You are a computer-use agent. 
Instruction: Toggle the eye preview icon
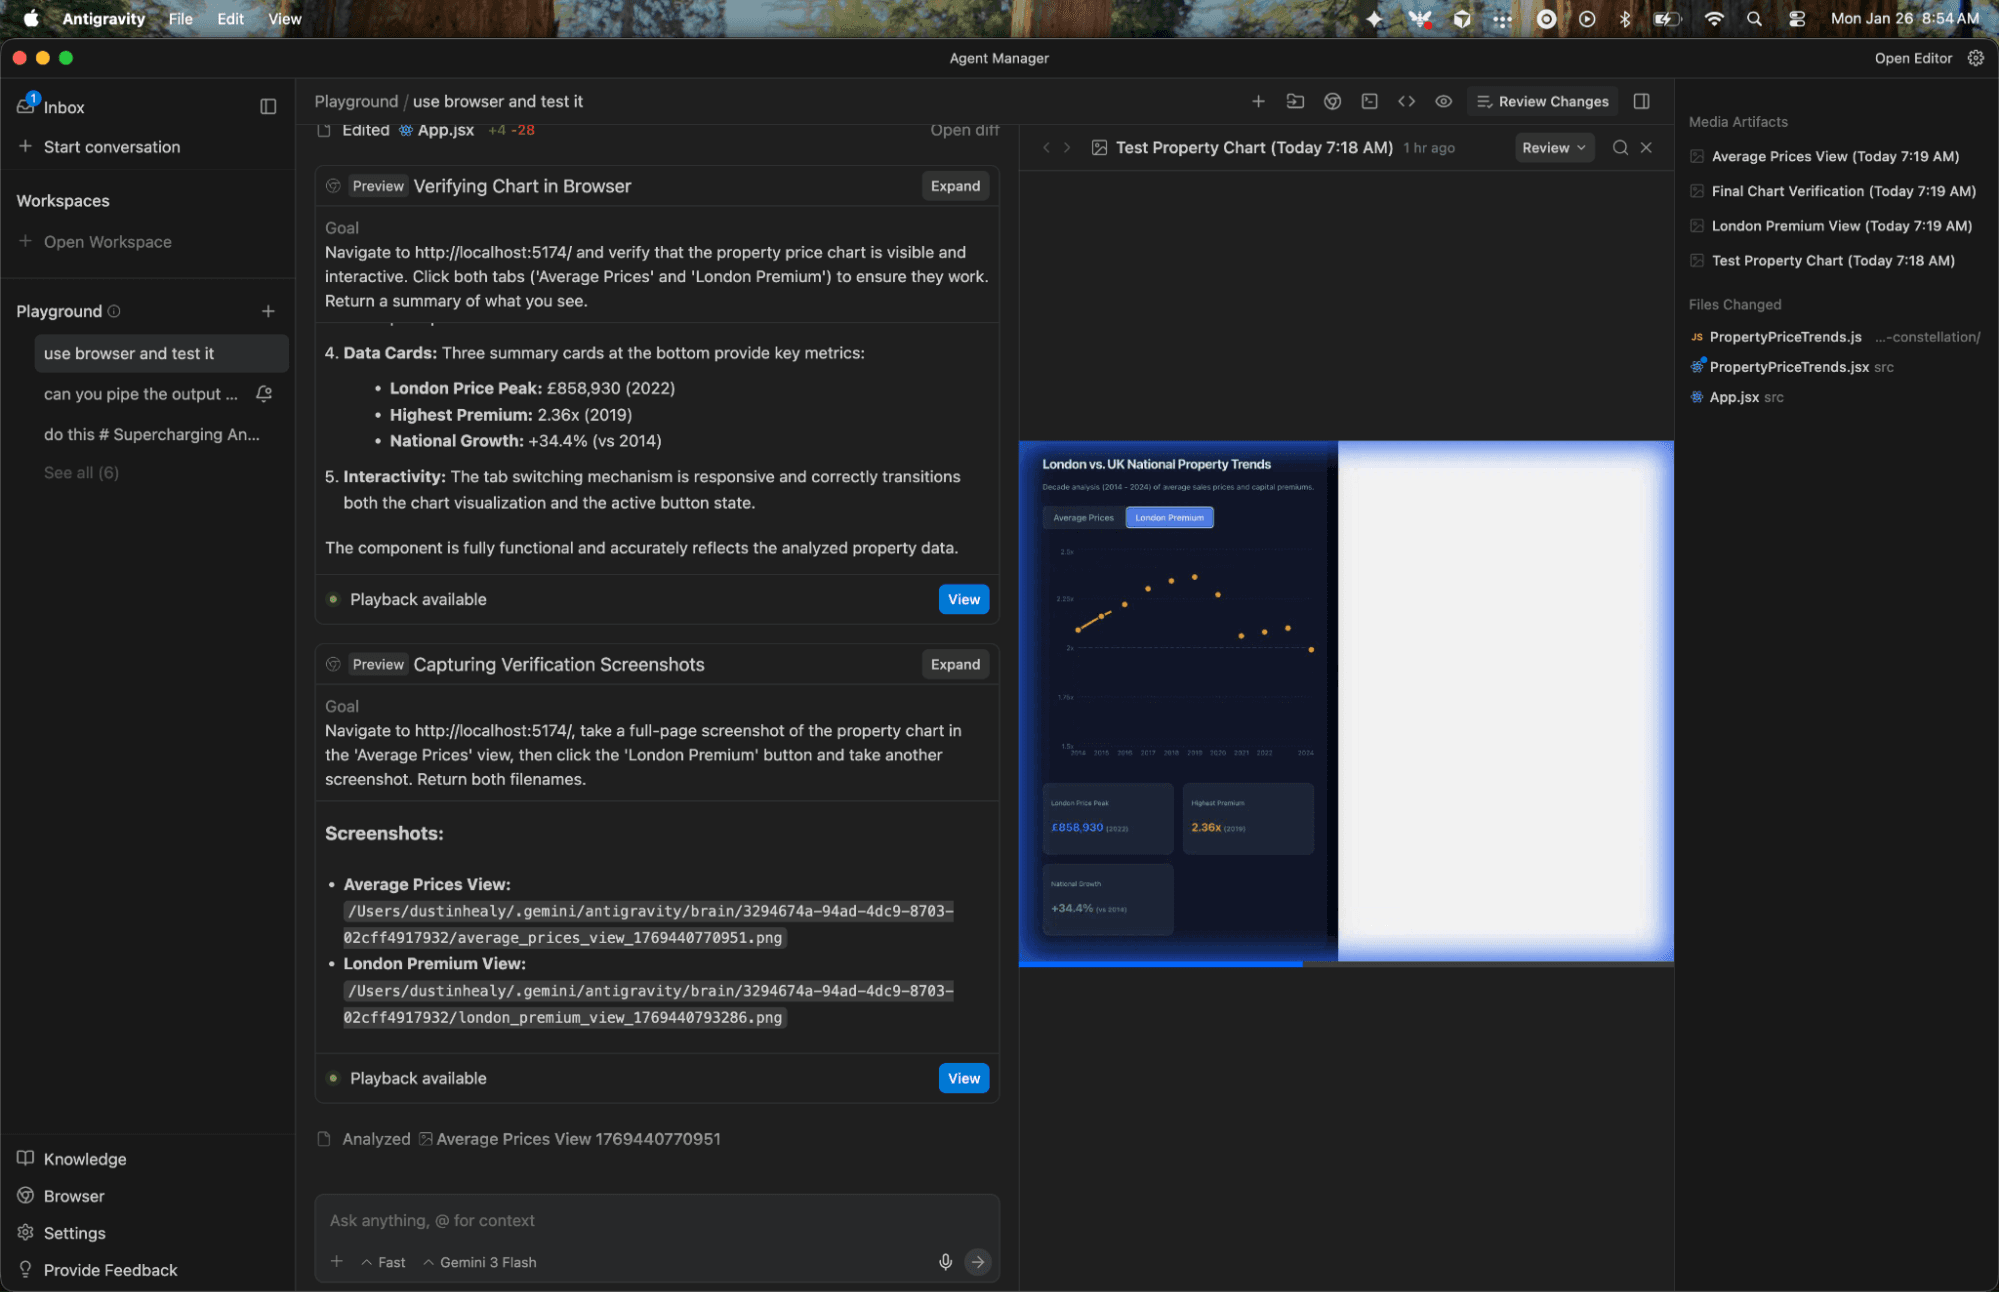(1443, 101)
